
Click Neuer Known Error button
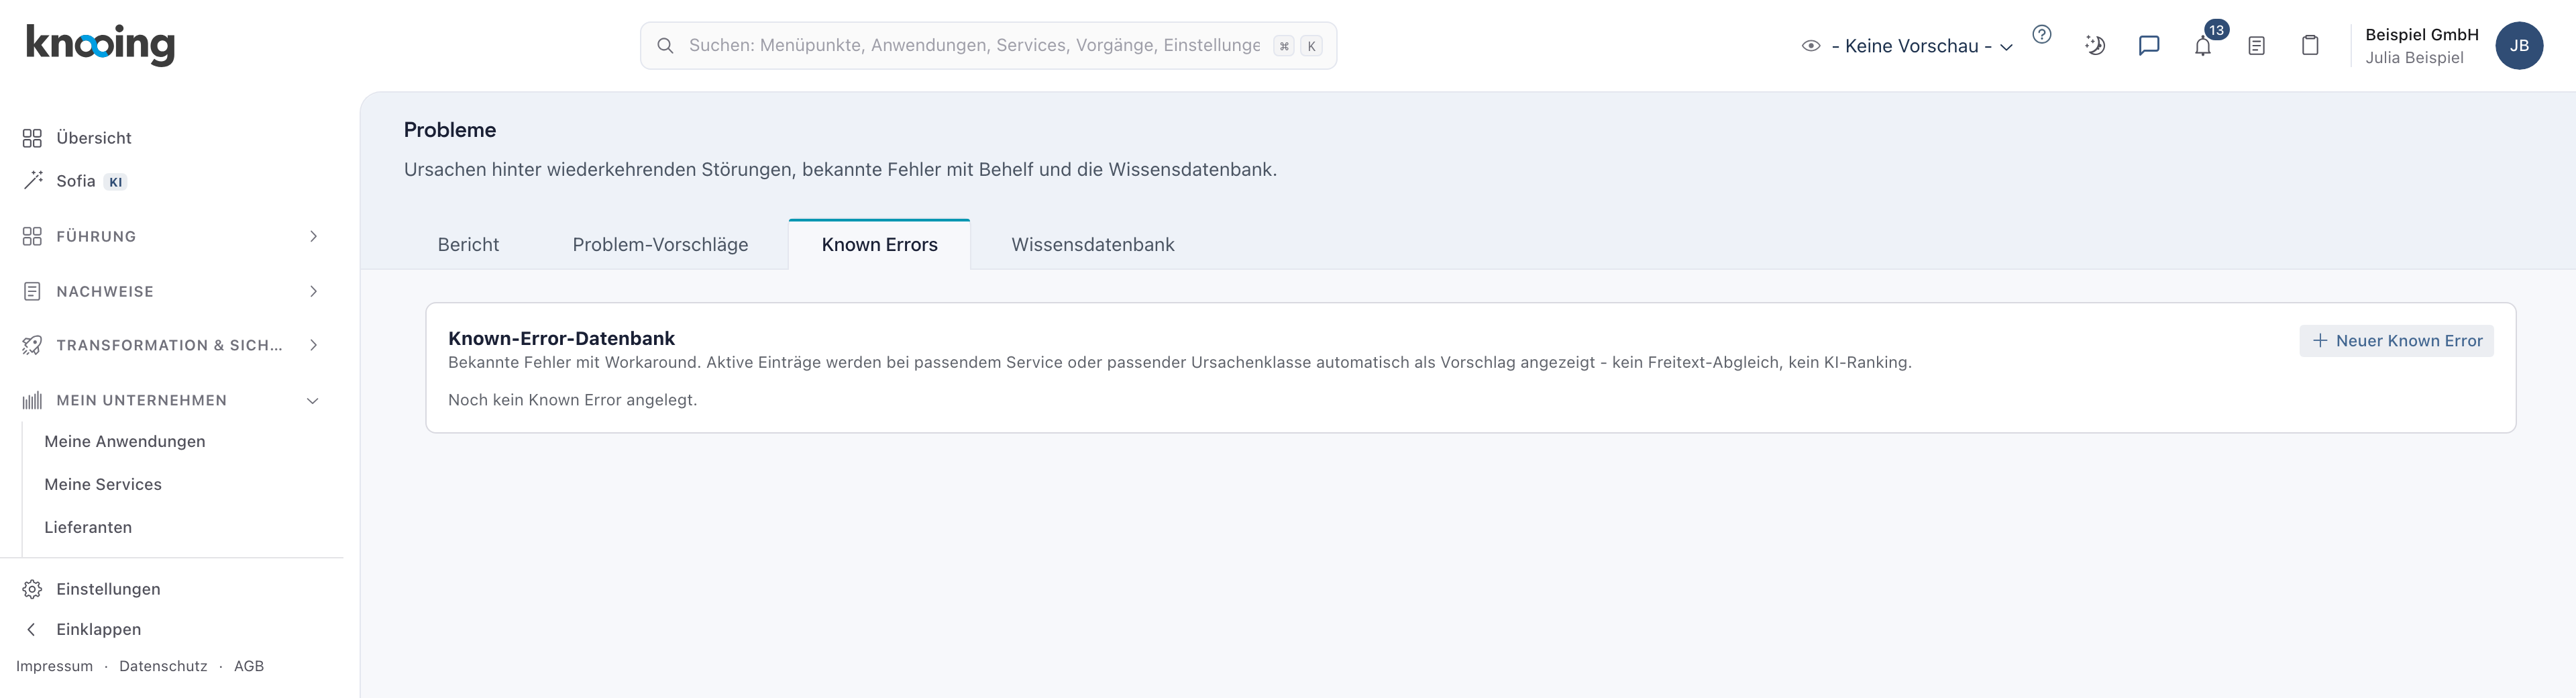[2396, 341]
